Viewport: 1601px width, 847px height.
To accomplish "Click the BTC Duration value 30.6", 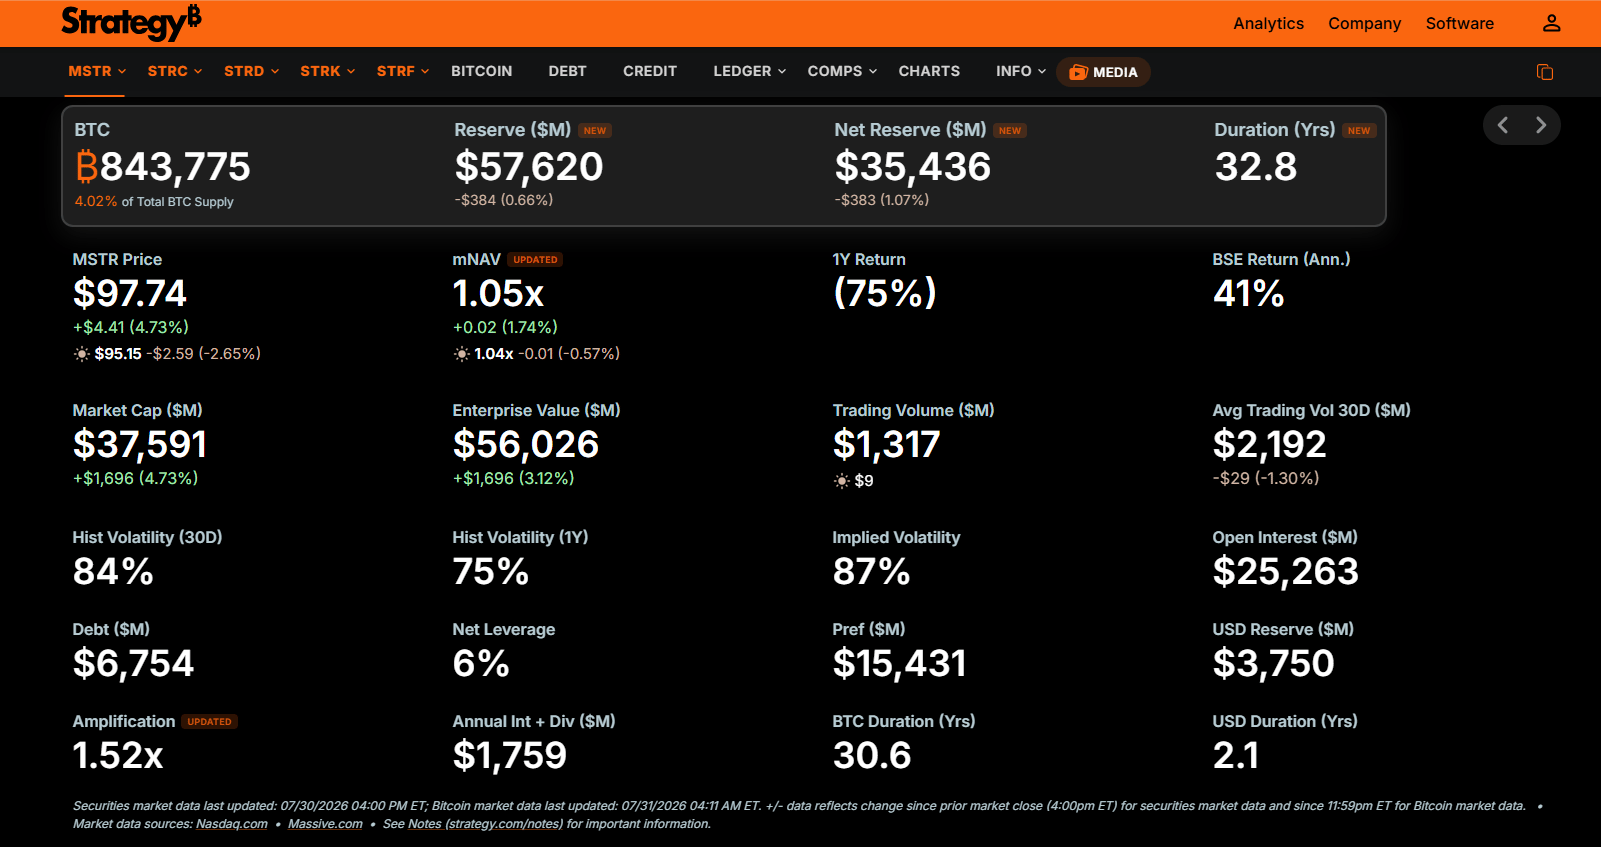I will (872, 756).
